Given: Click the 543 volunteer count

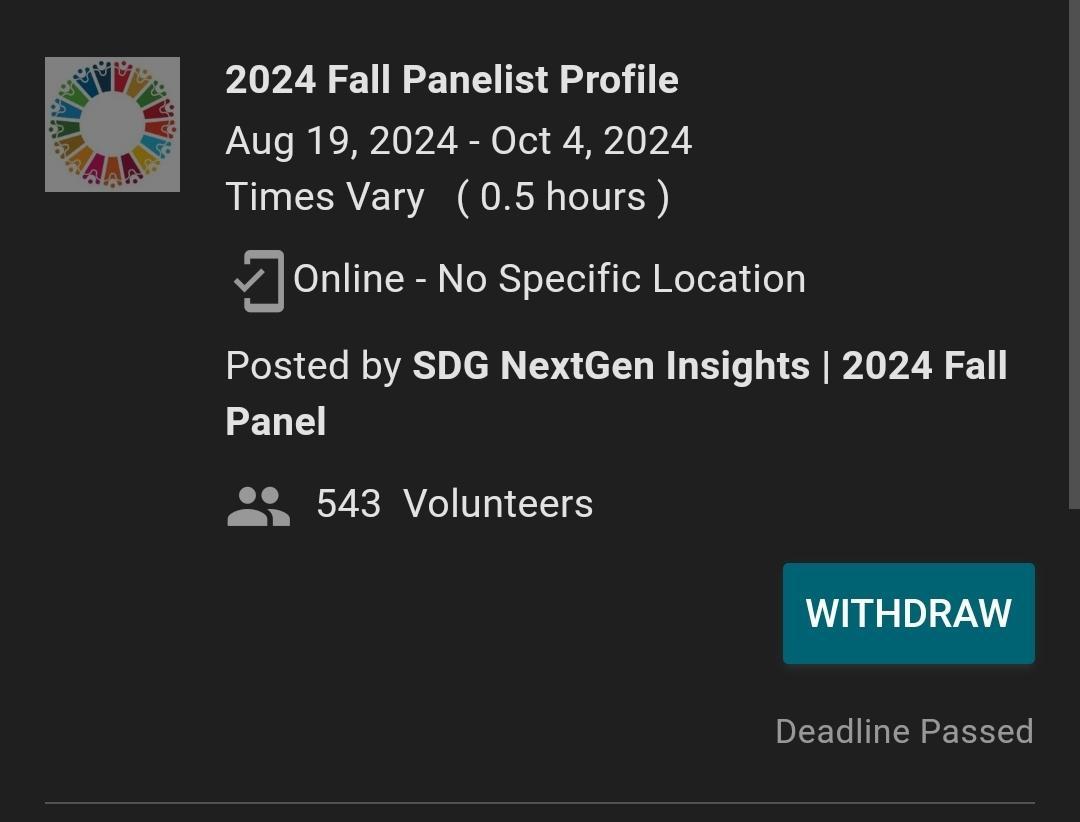Looking at the screenshot, I should tap(348, 504).
